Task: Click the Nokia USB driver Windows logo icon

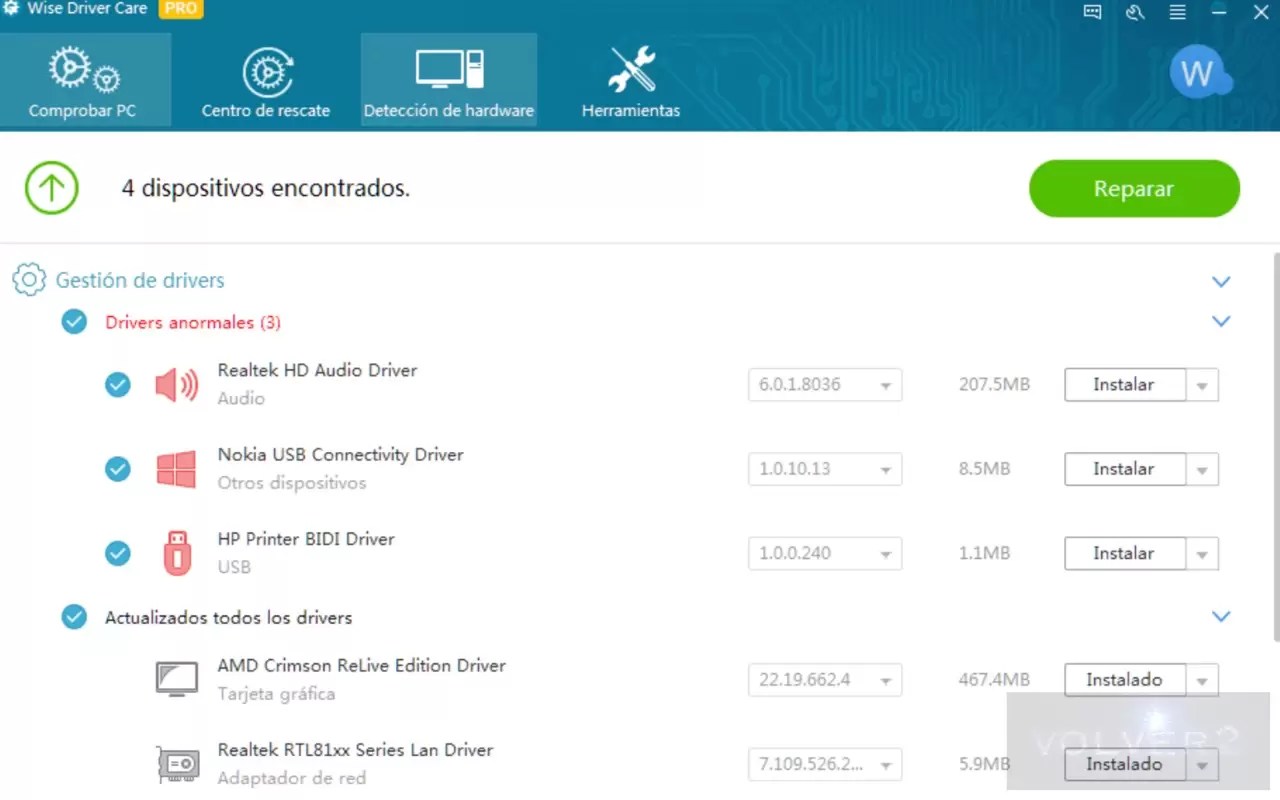Action: point(177,468)
